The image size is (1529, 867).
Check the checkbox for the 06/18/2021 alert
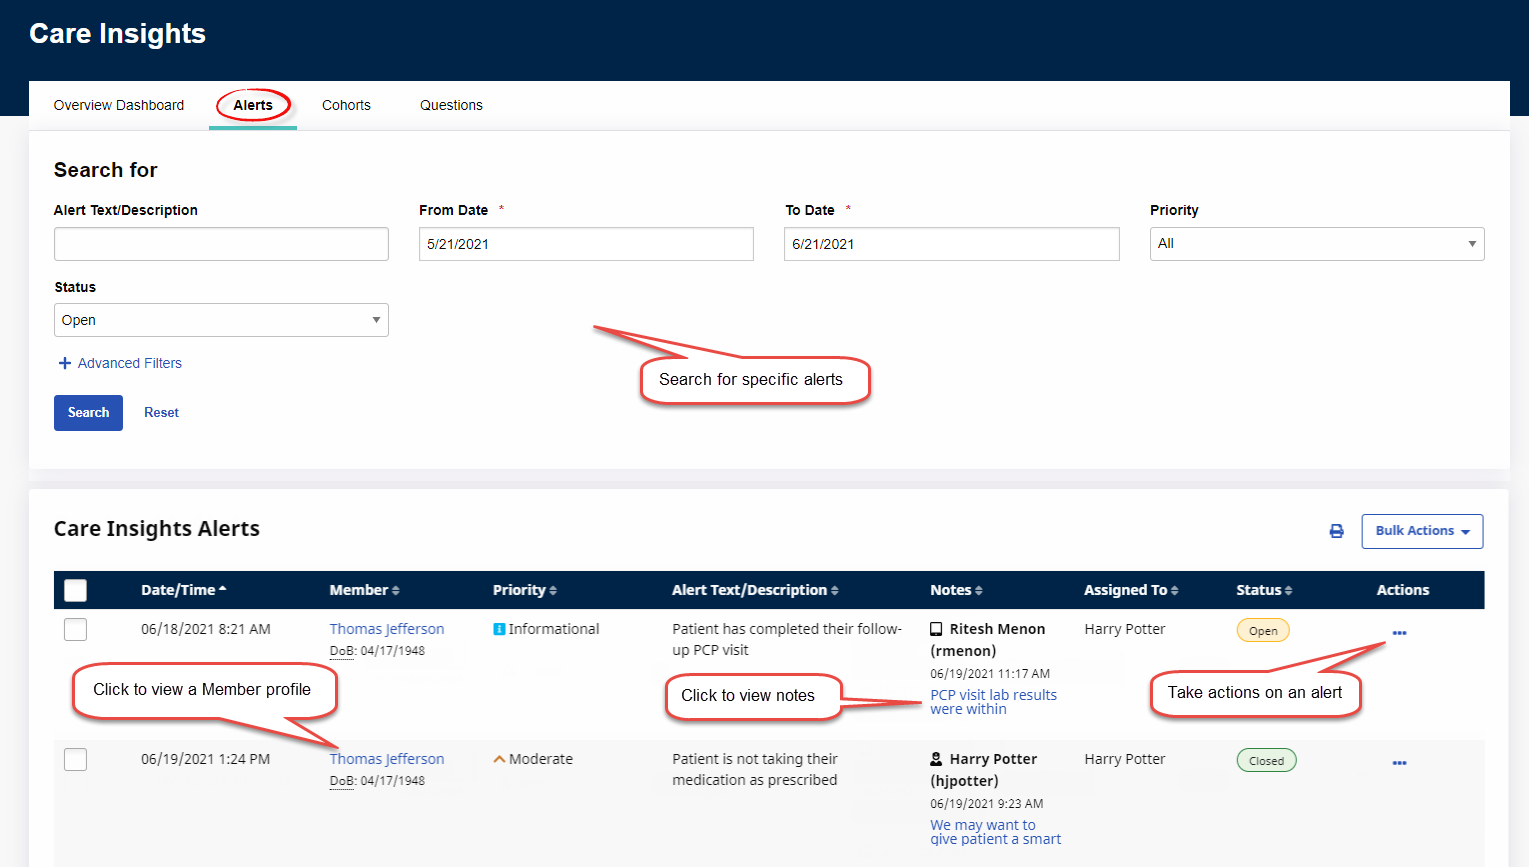point(75,629)
